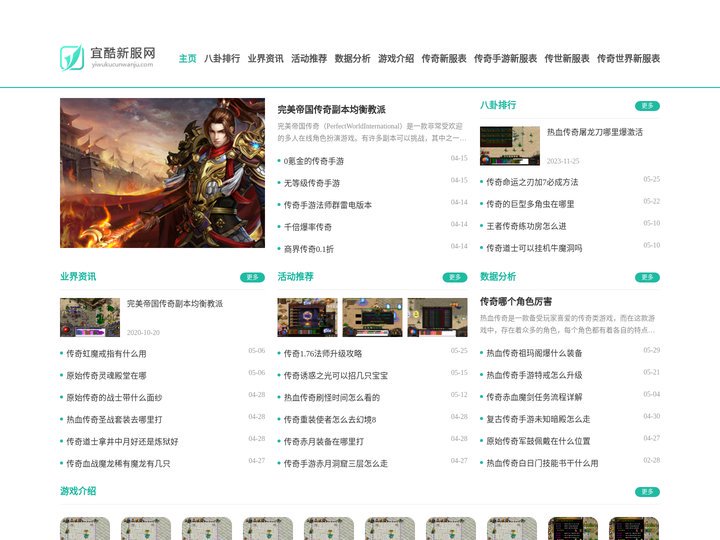Click the 数据分析 section heading
720x540 pixels.
tap(498, 276)
